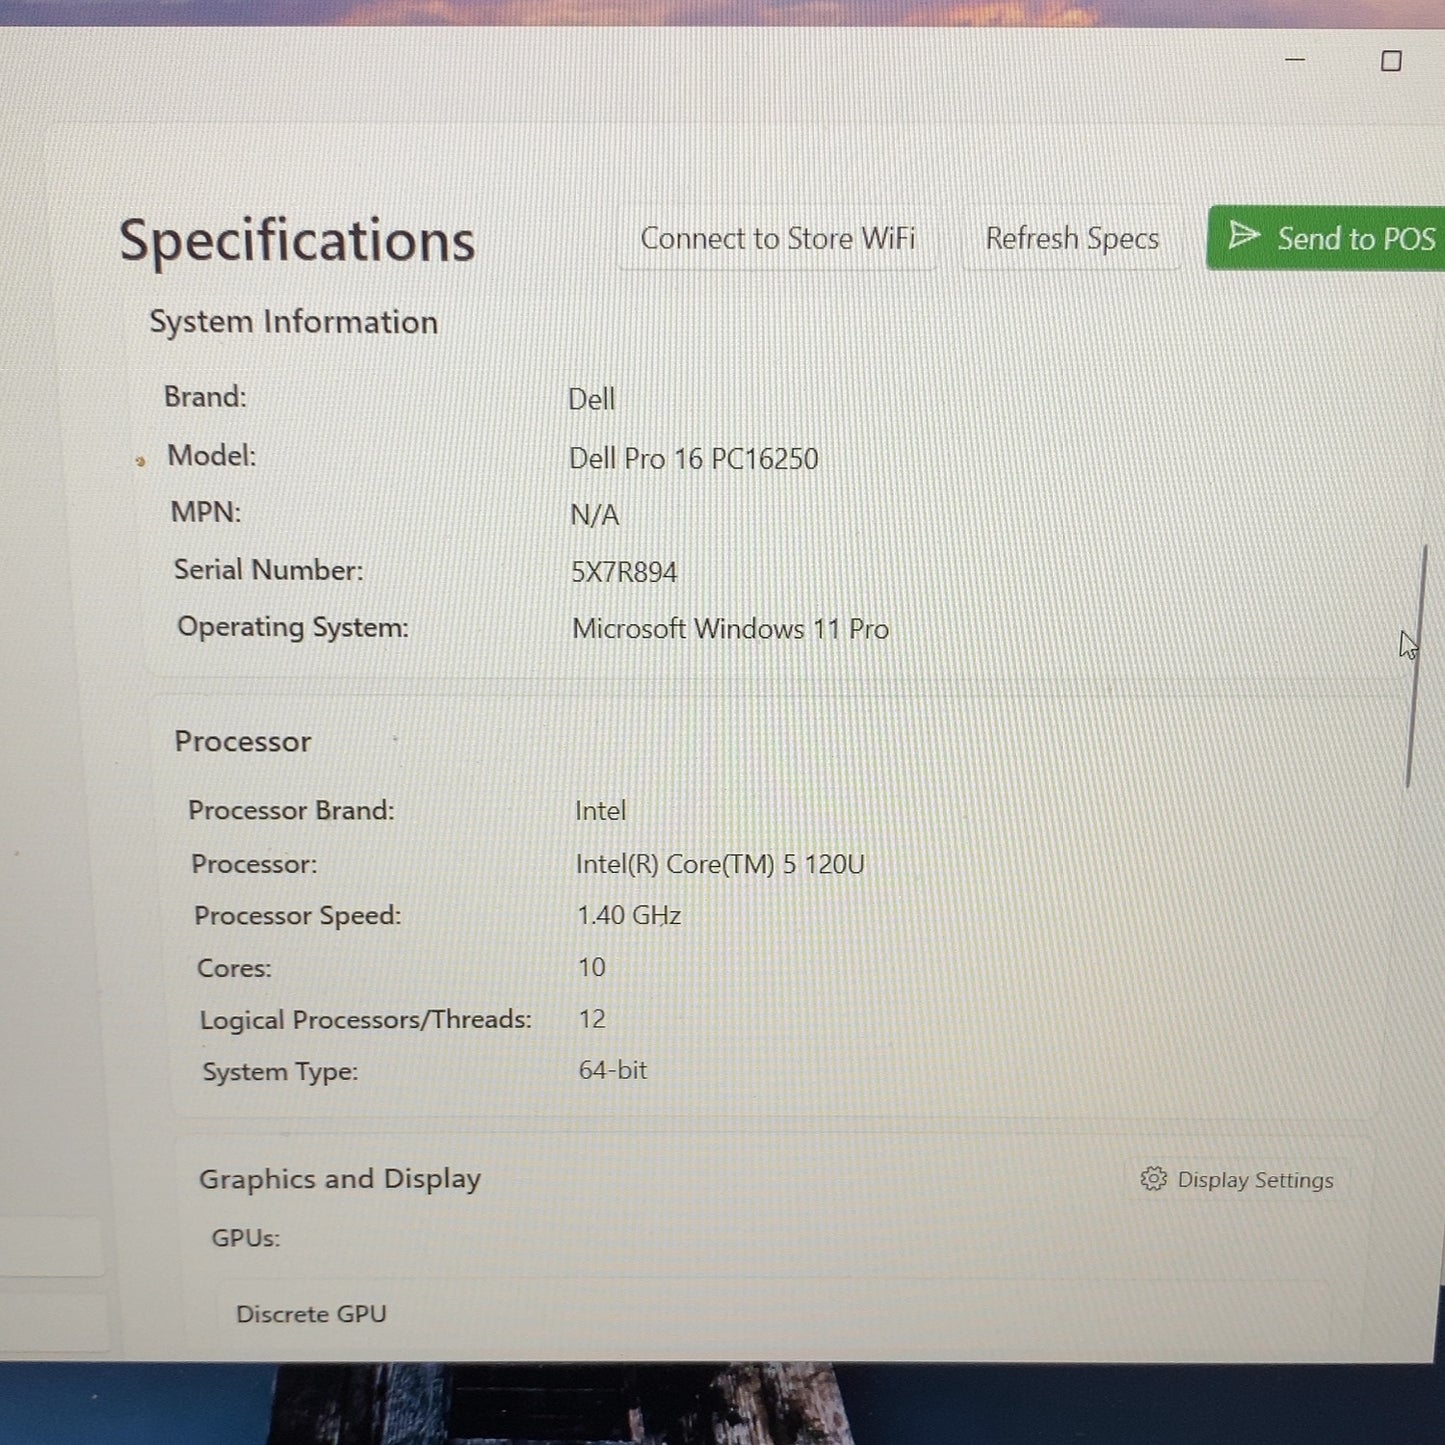The width and height of the screenshot is (1445, 1445).
Task: Click the Processor Speed: label
Action: [x=297, y=916]
